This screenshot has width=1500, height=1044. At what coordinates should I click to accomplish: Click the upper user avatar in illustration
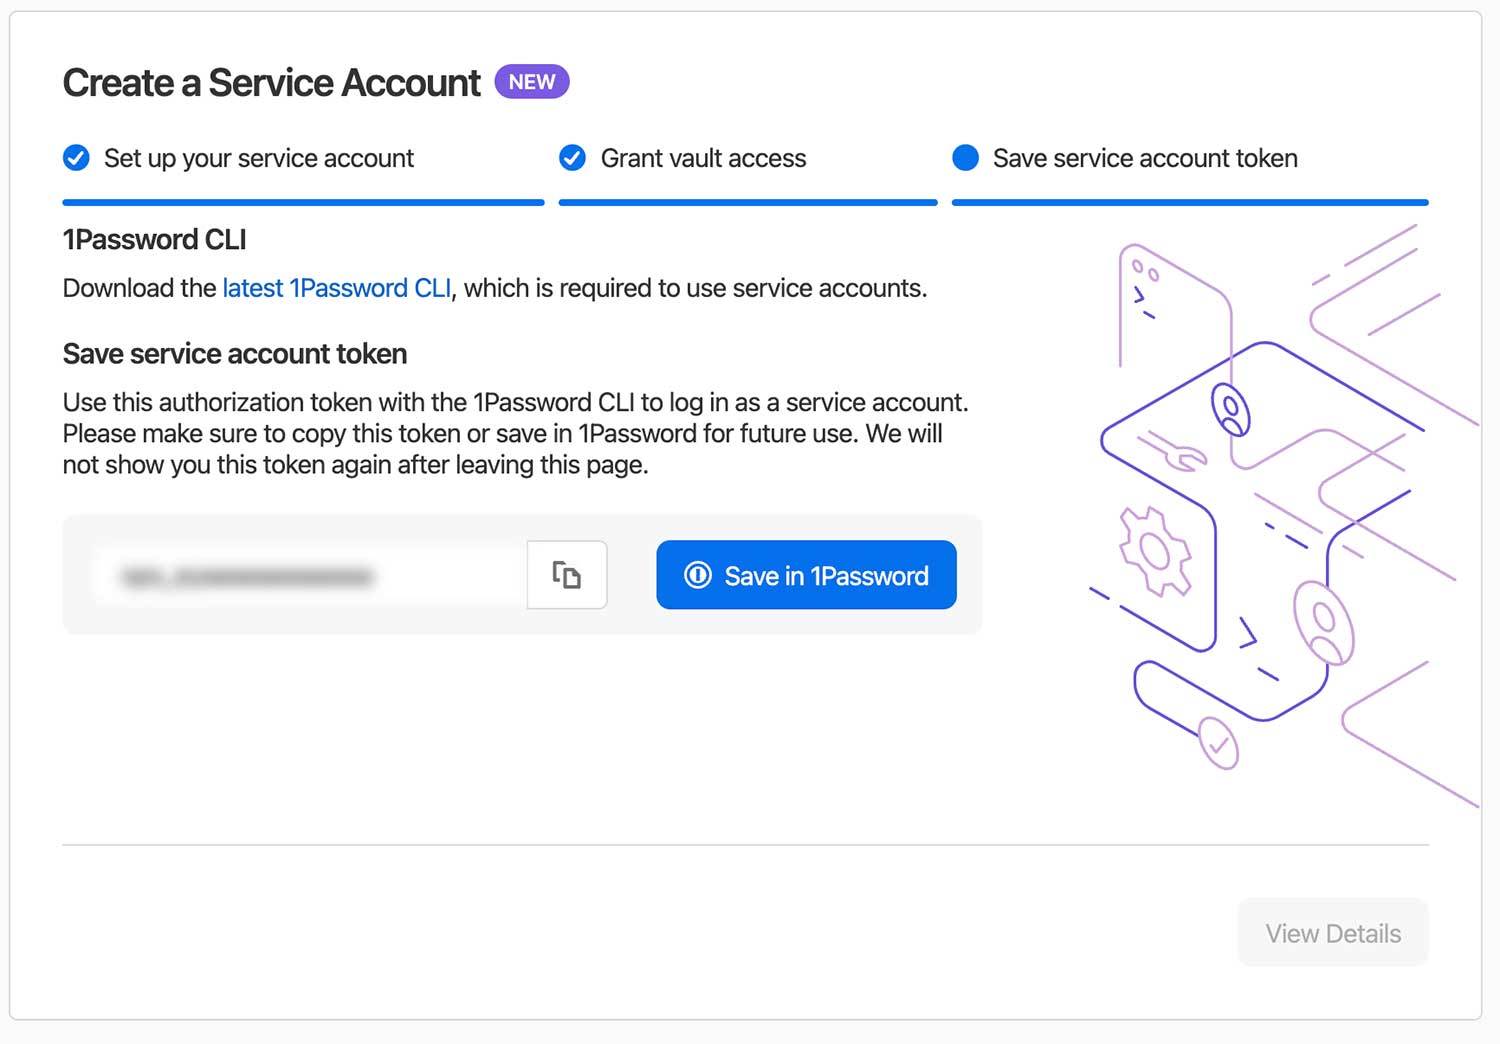(1231, 409)
